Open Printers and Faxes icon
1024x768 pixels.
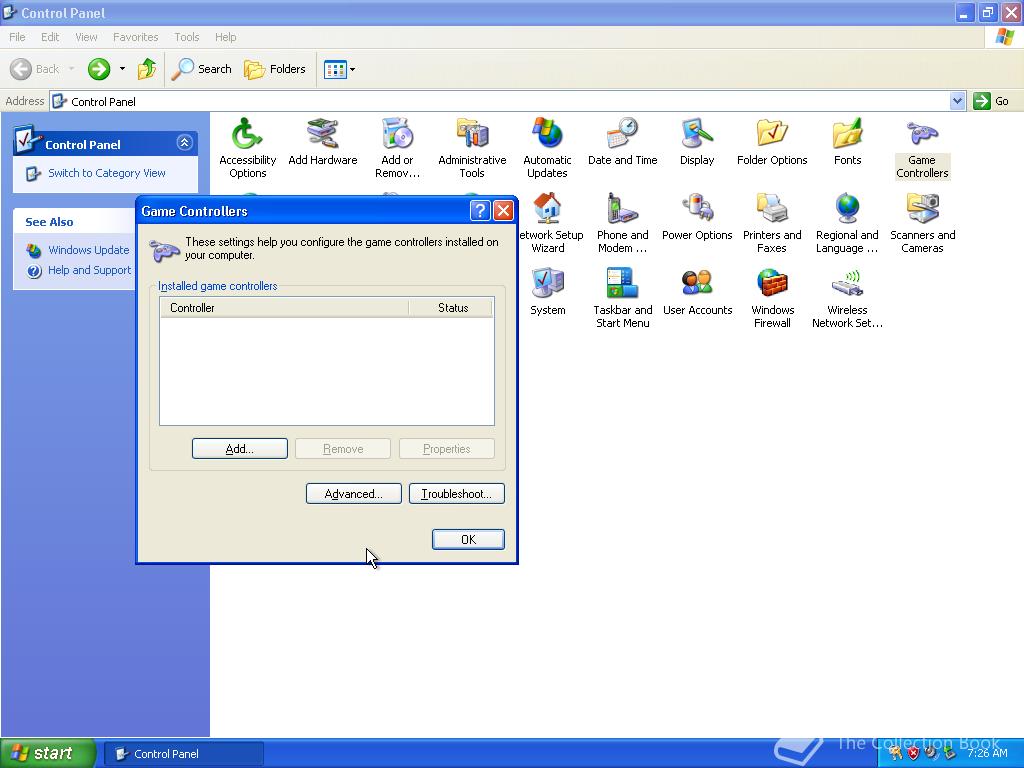(772, 223)
